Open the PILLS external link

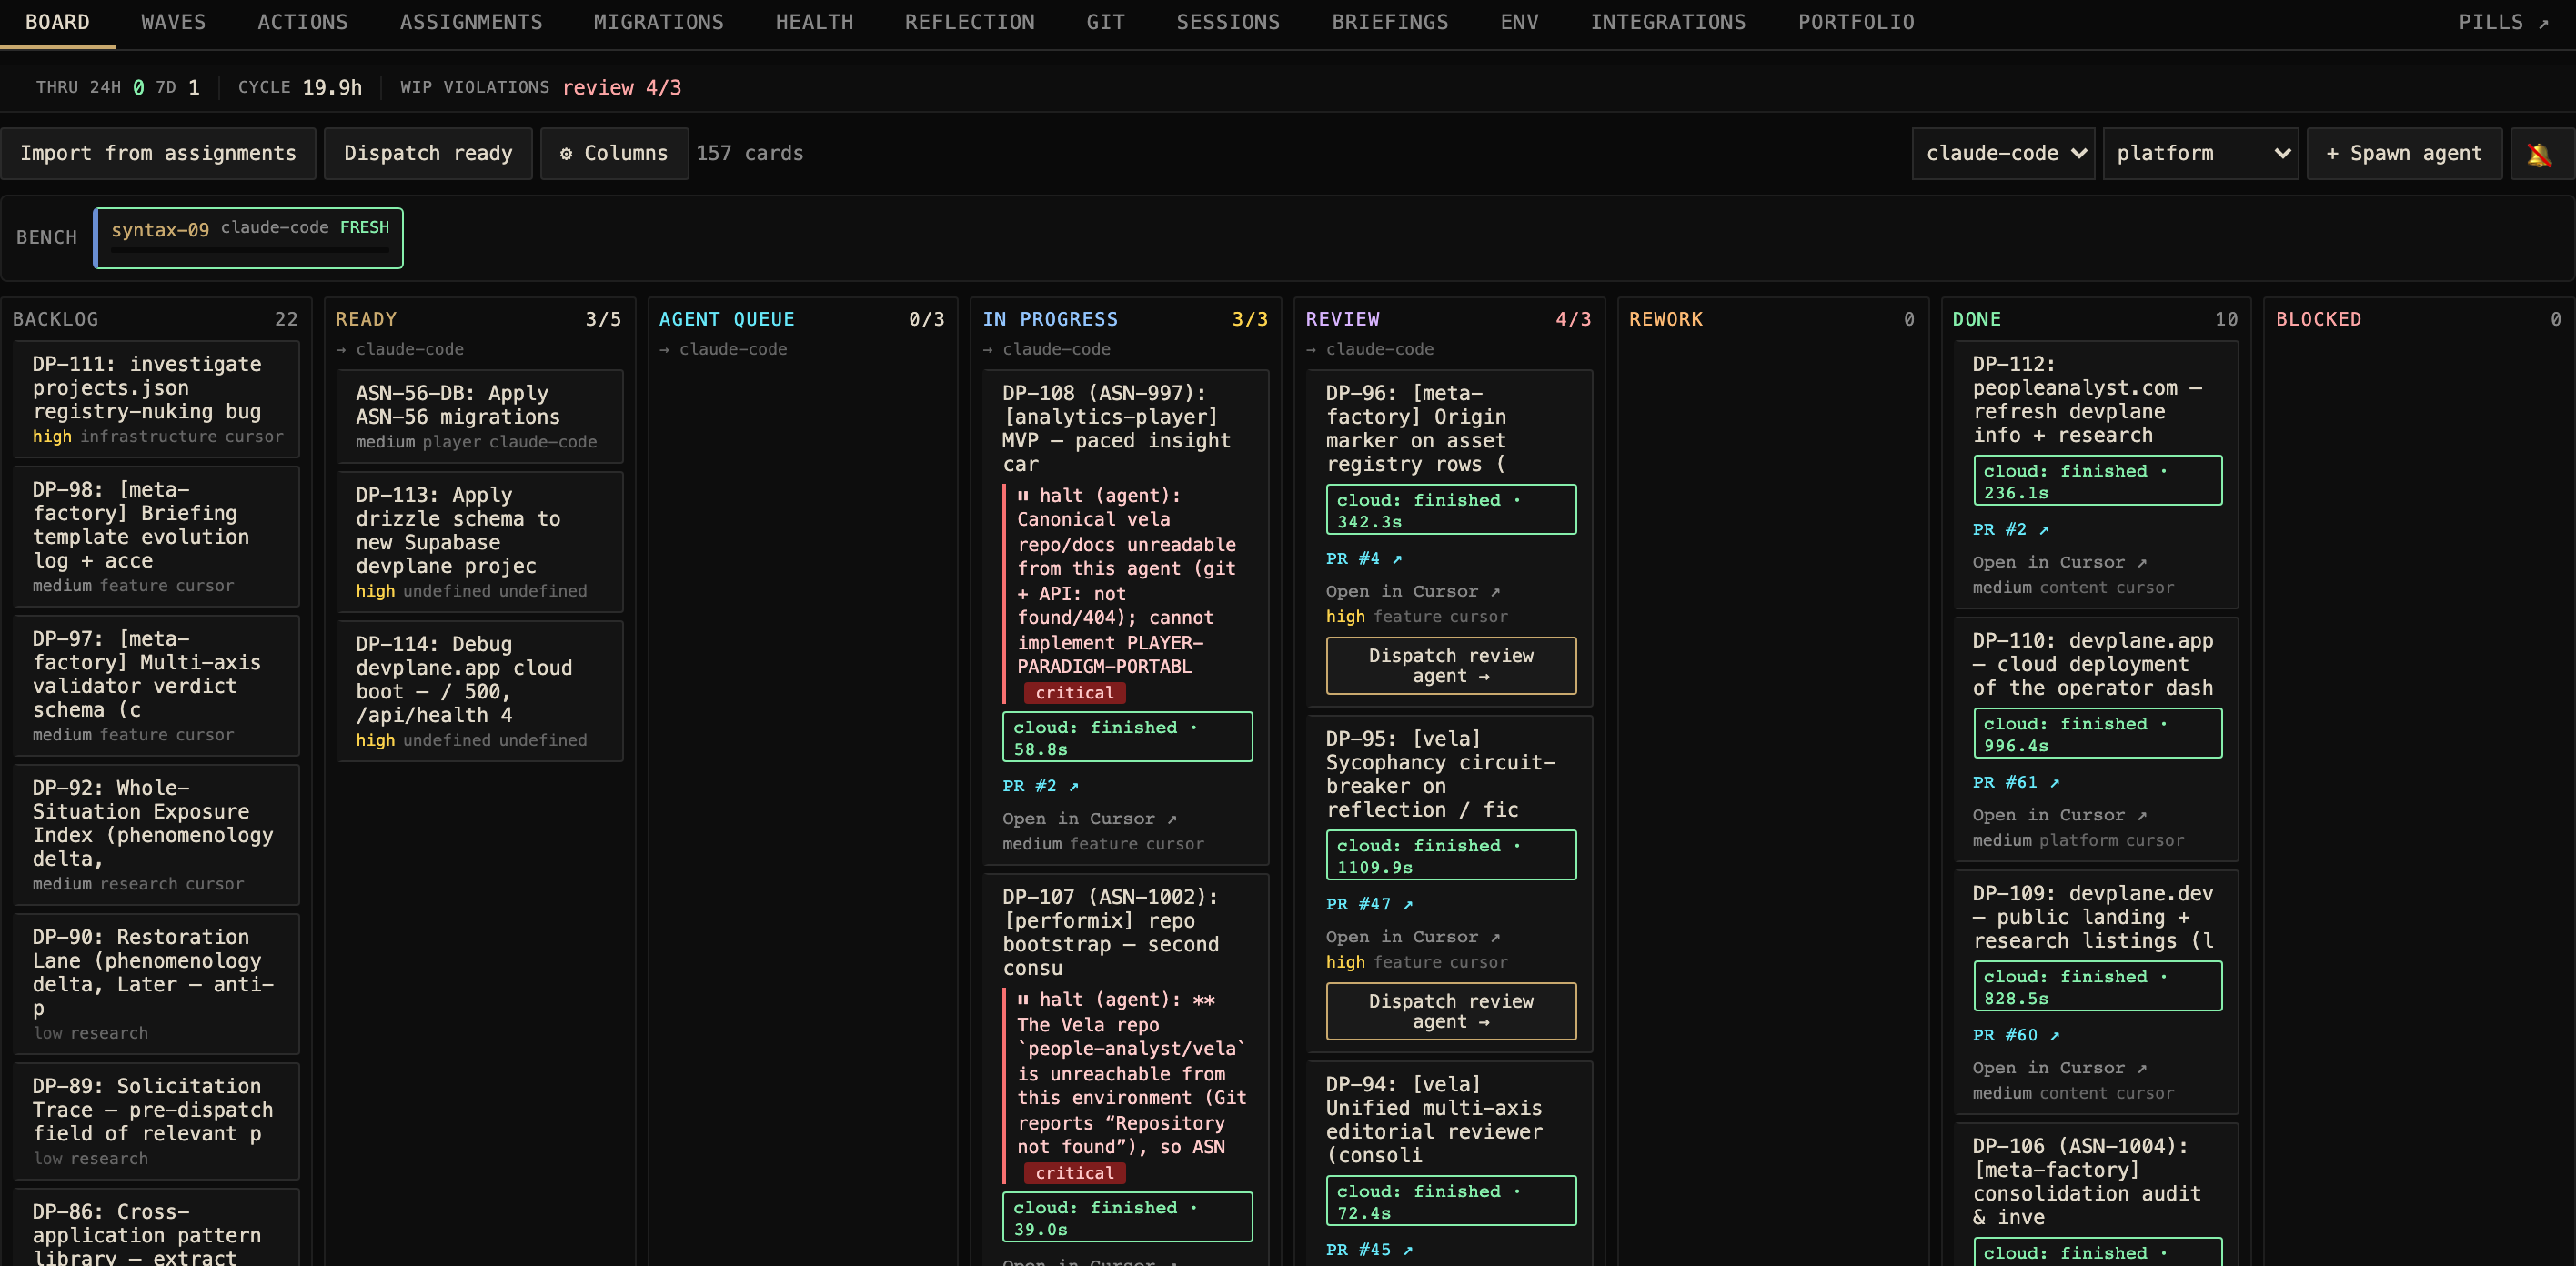pos(2504,22)
